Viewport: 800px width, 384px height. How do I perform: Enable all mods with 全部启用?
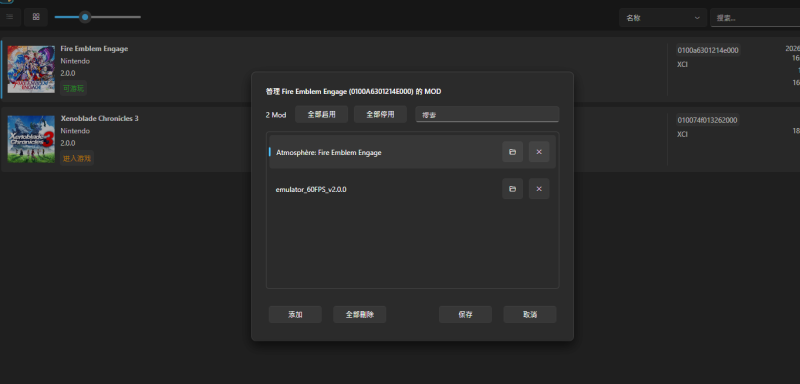click(x=321, y=114)
